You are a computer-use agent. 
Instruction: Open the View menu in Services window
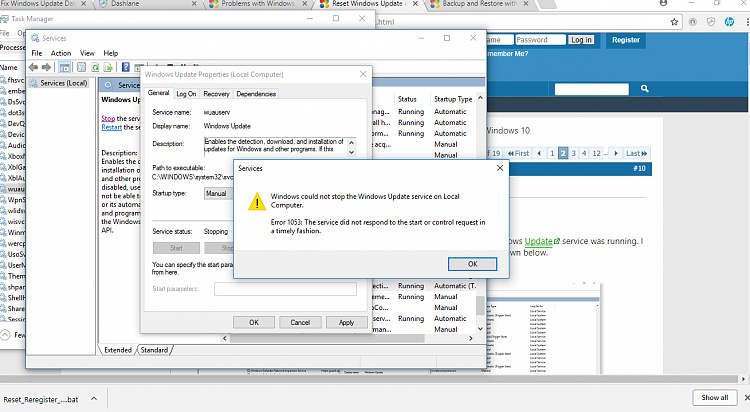point(87,53)
